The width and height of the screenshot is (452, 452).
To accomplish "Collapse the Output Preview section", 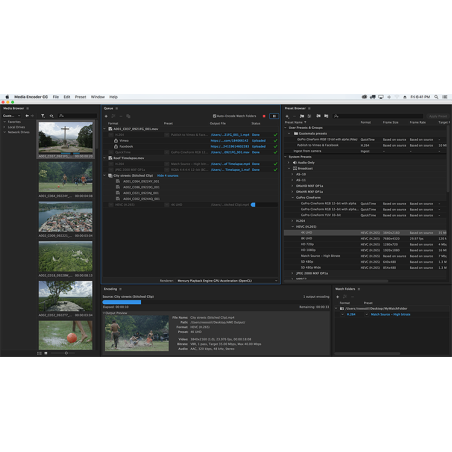I will (x=104, y=313).
